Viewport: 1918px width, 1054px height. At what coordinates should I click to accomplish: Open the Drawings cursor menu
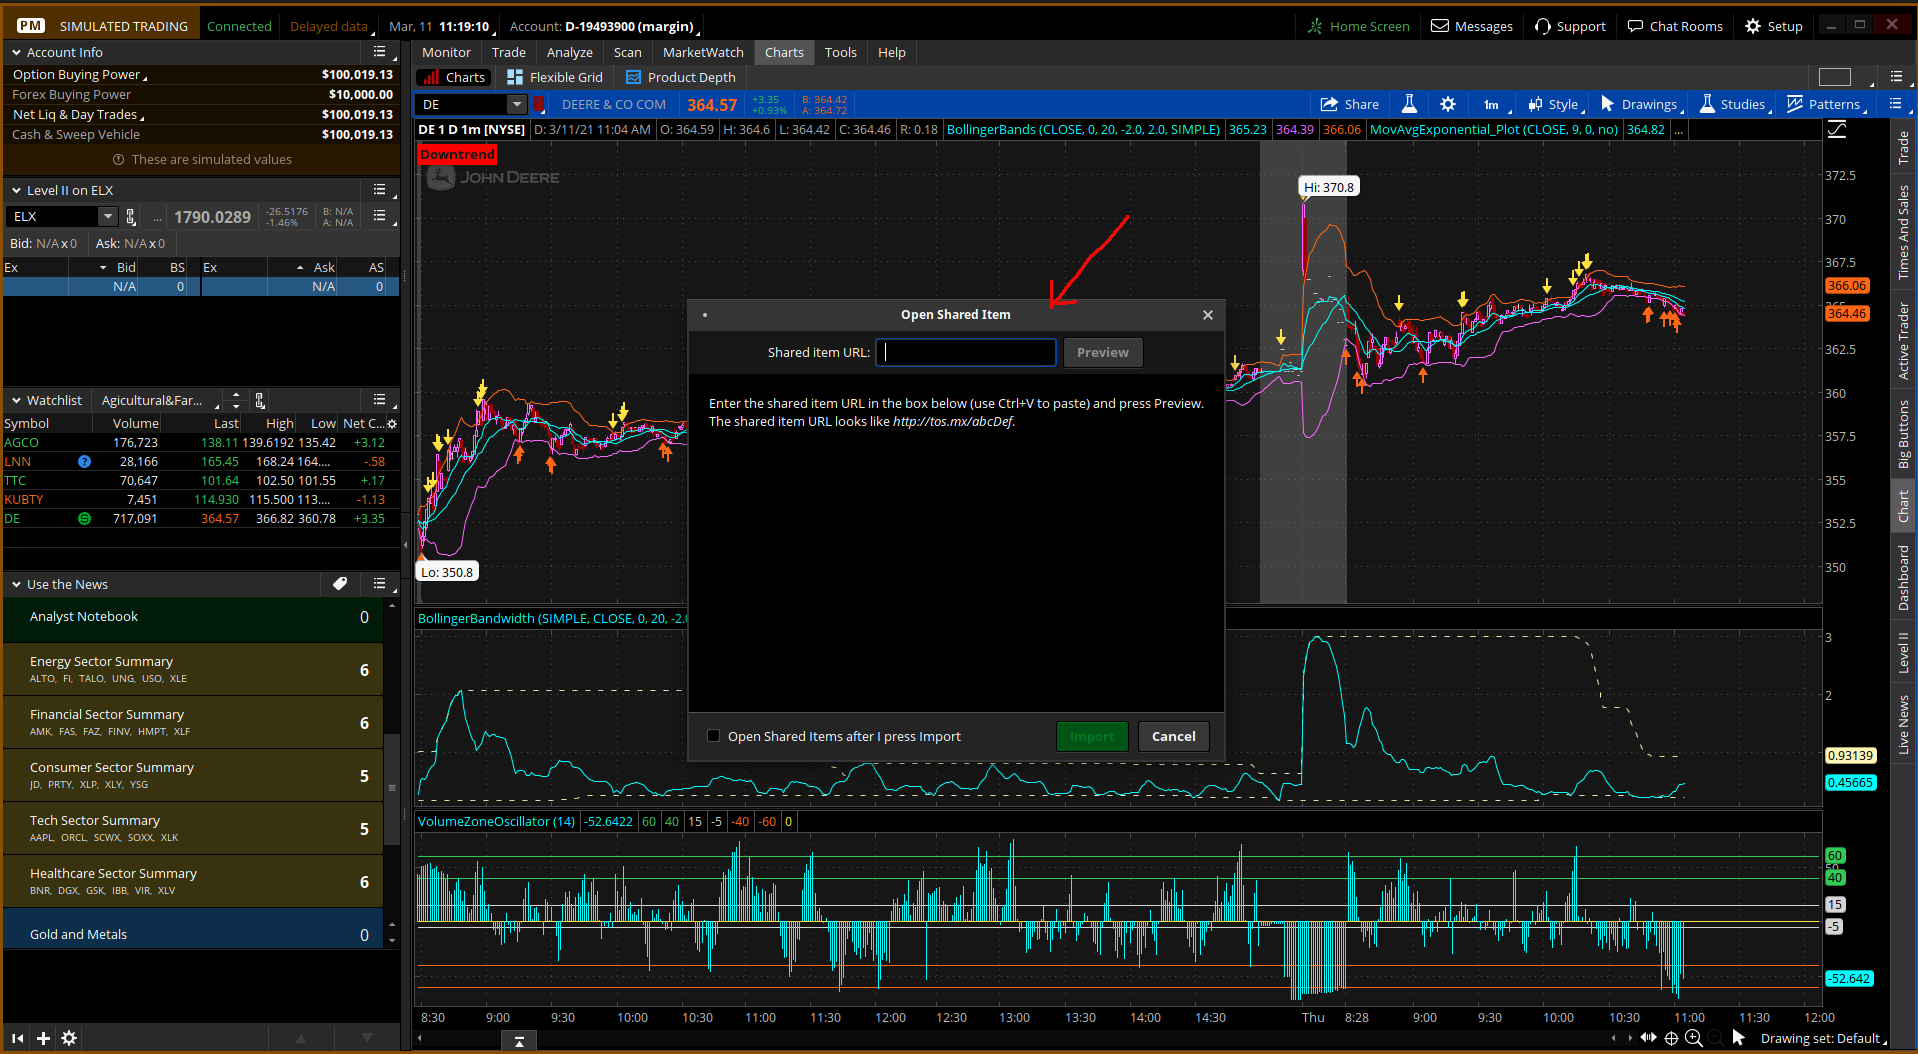click(1641, 104)
